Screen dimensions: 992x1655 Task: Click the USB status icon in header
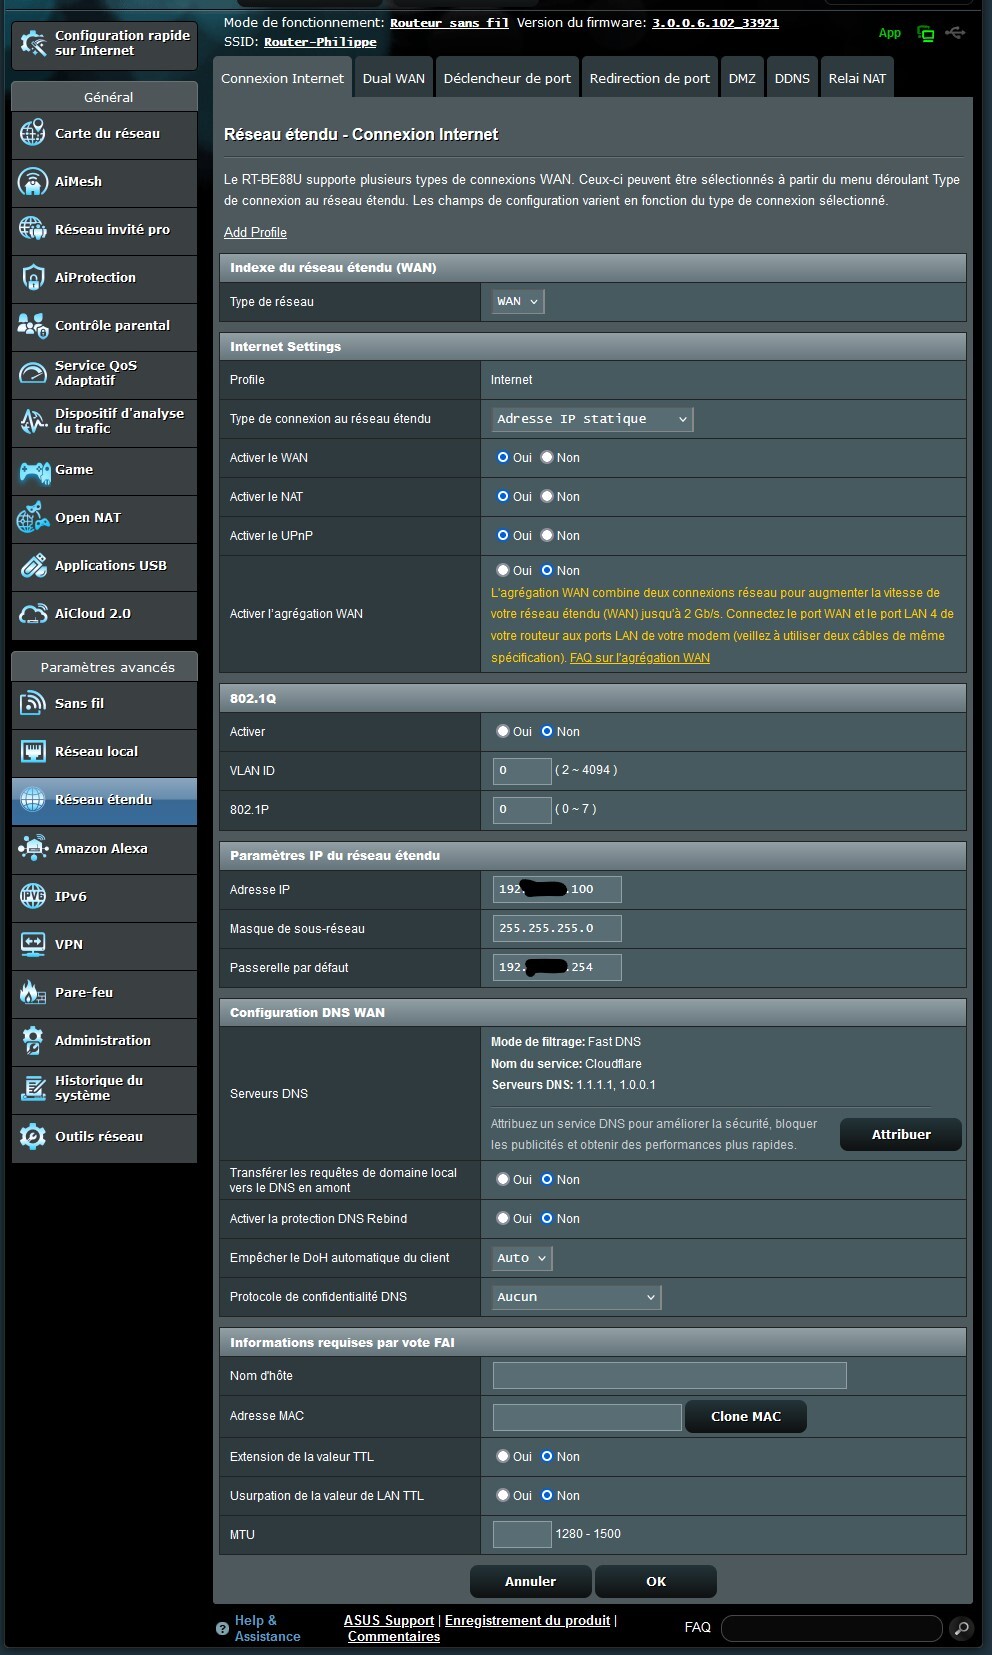[x=955, y=33]
